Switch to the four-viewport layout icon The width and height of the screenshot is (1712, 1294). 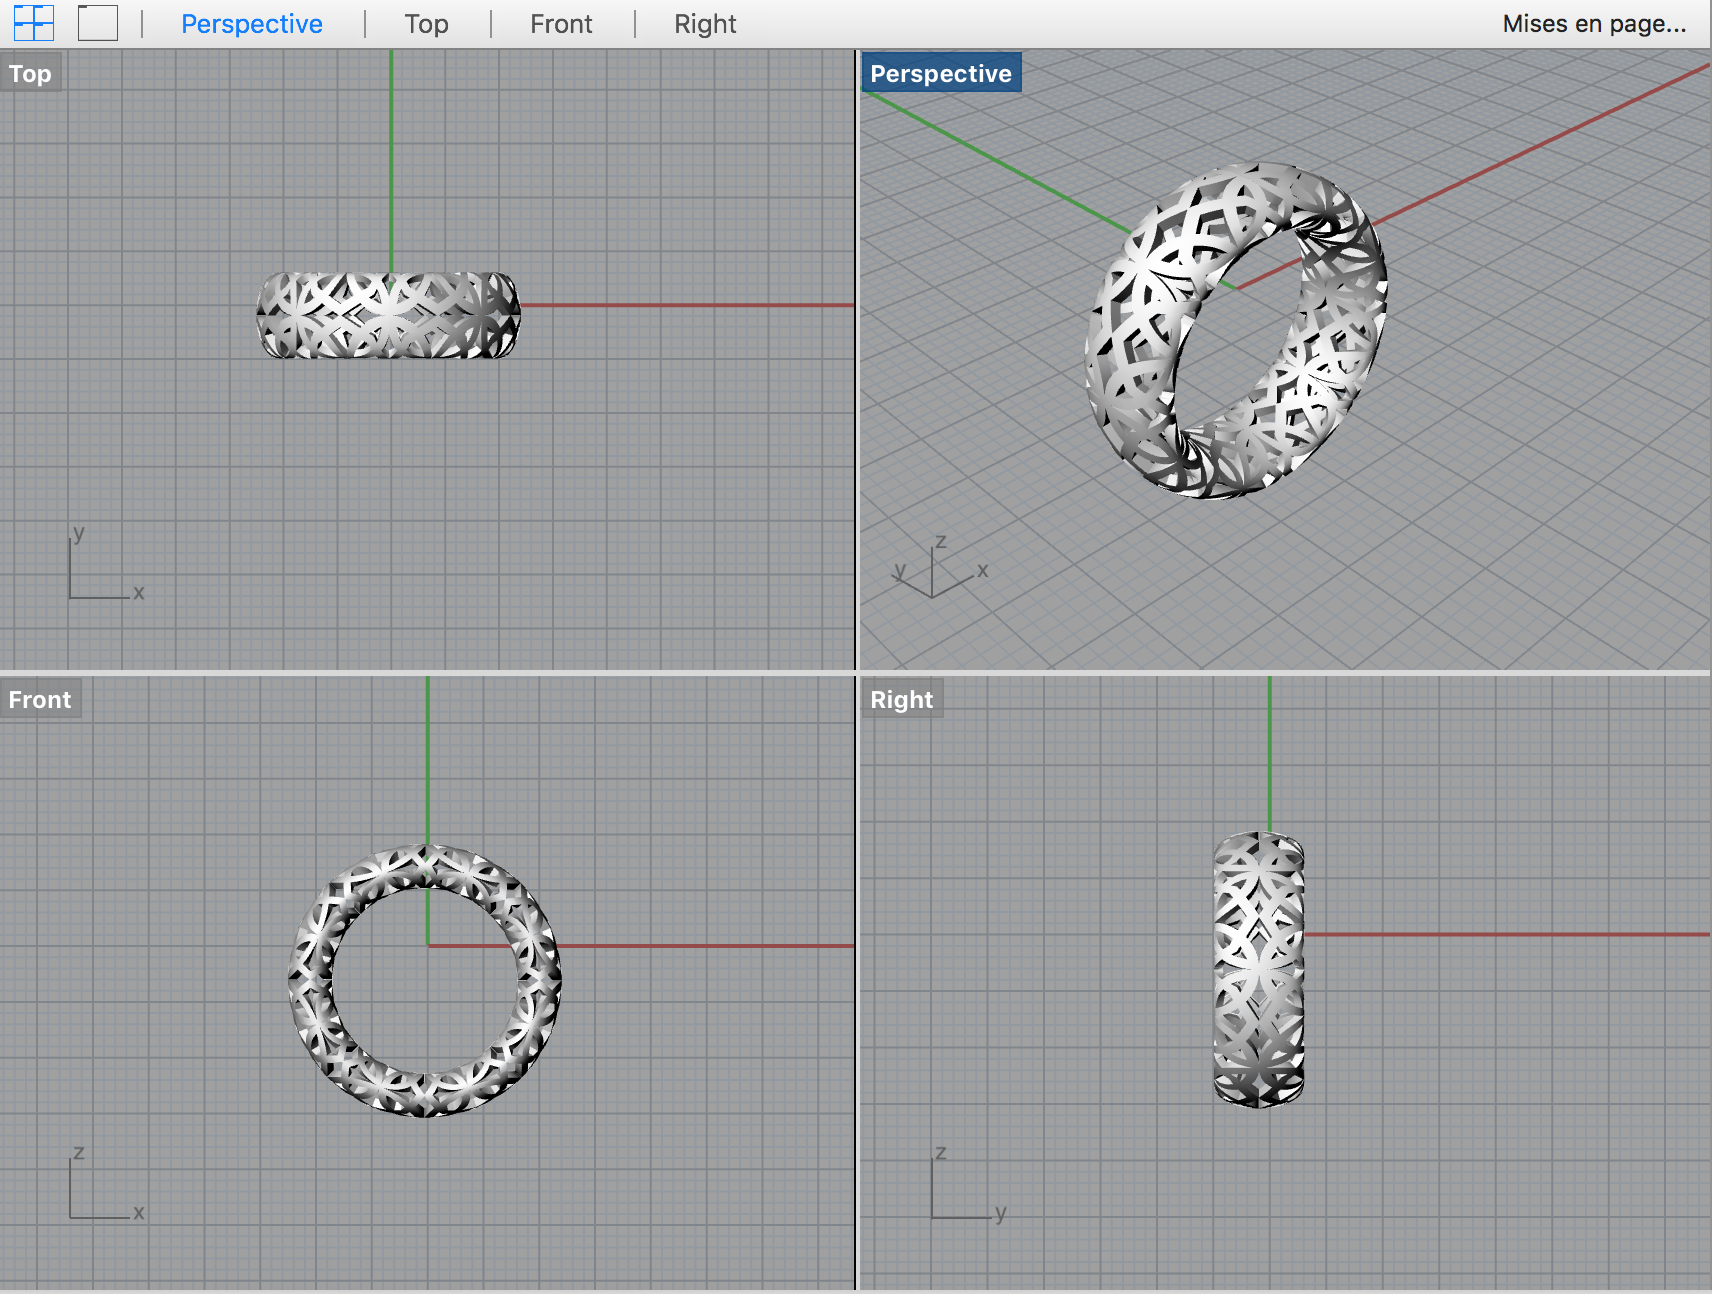click(x=33, y=23)
